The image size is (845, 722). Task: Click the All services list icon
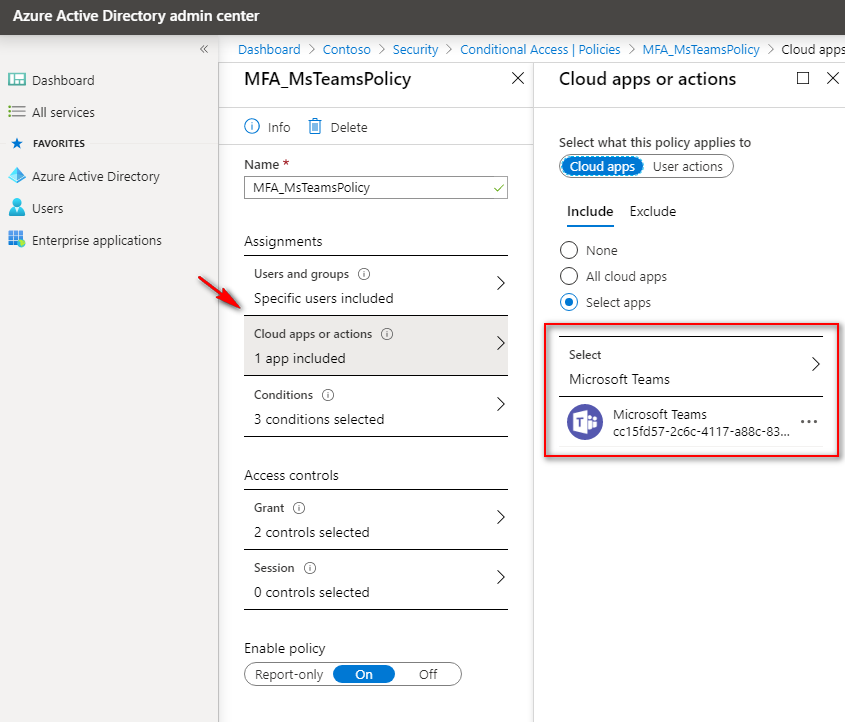17,112
